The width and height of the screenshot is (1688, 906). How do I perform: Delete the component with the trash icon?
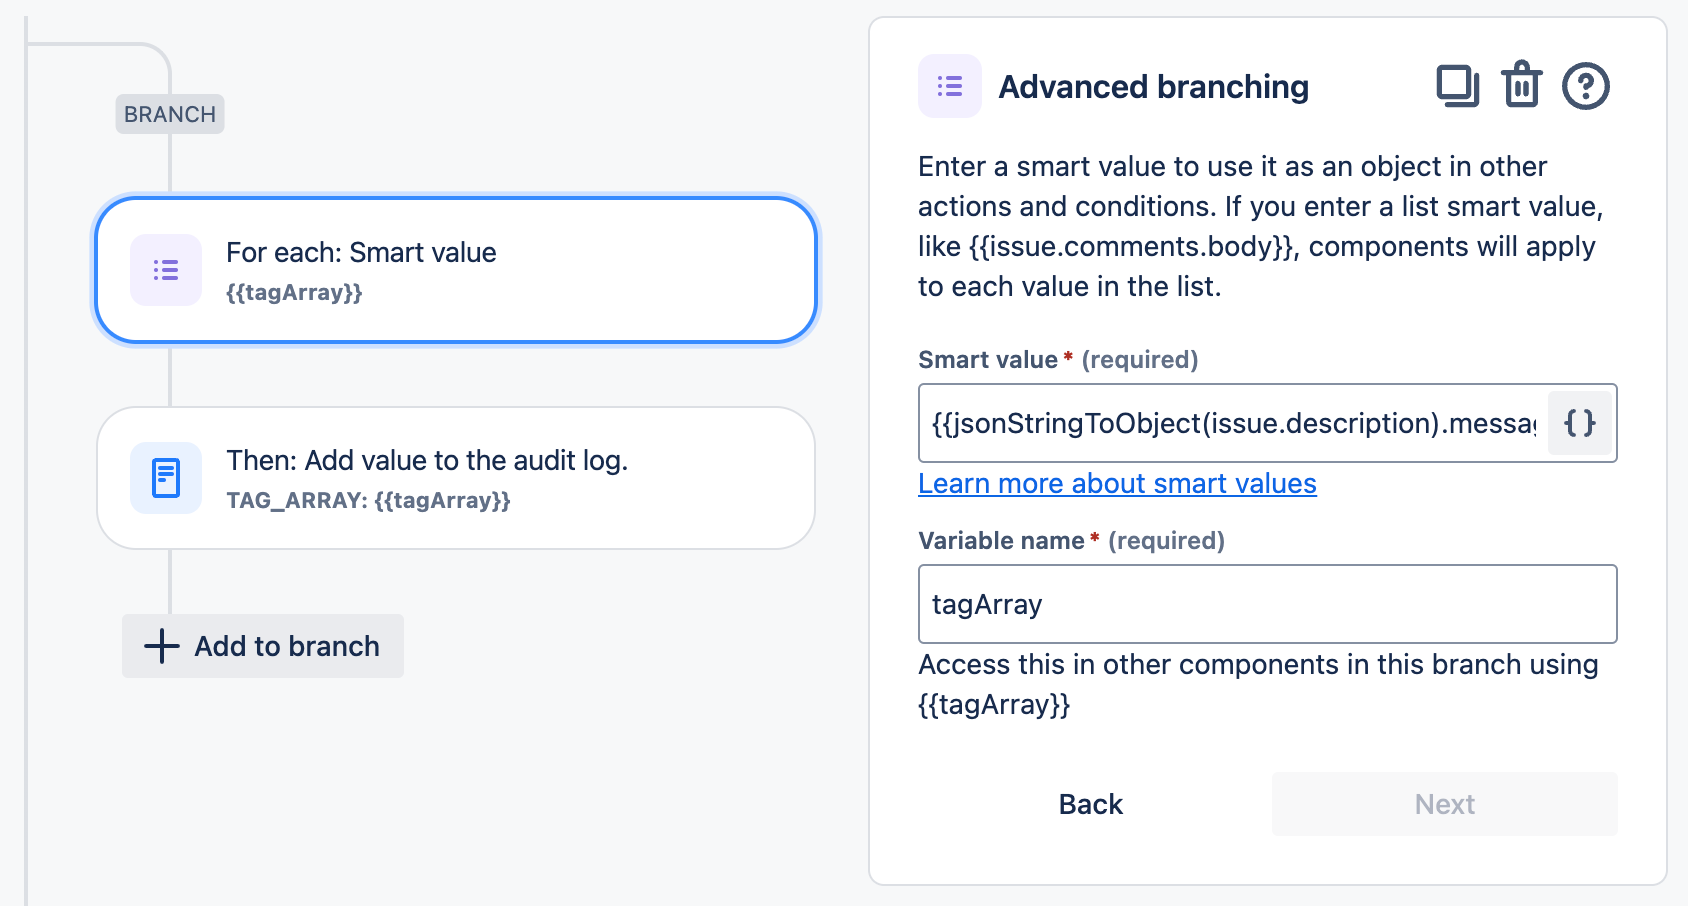click(1521, 86)
